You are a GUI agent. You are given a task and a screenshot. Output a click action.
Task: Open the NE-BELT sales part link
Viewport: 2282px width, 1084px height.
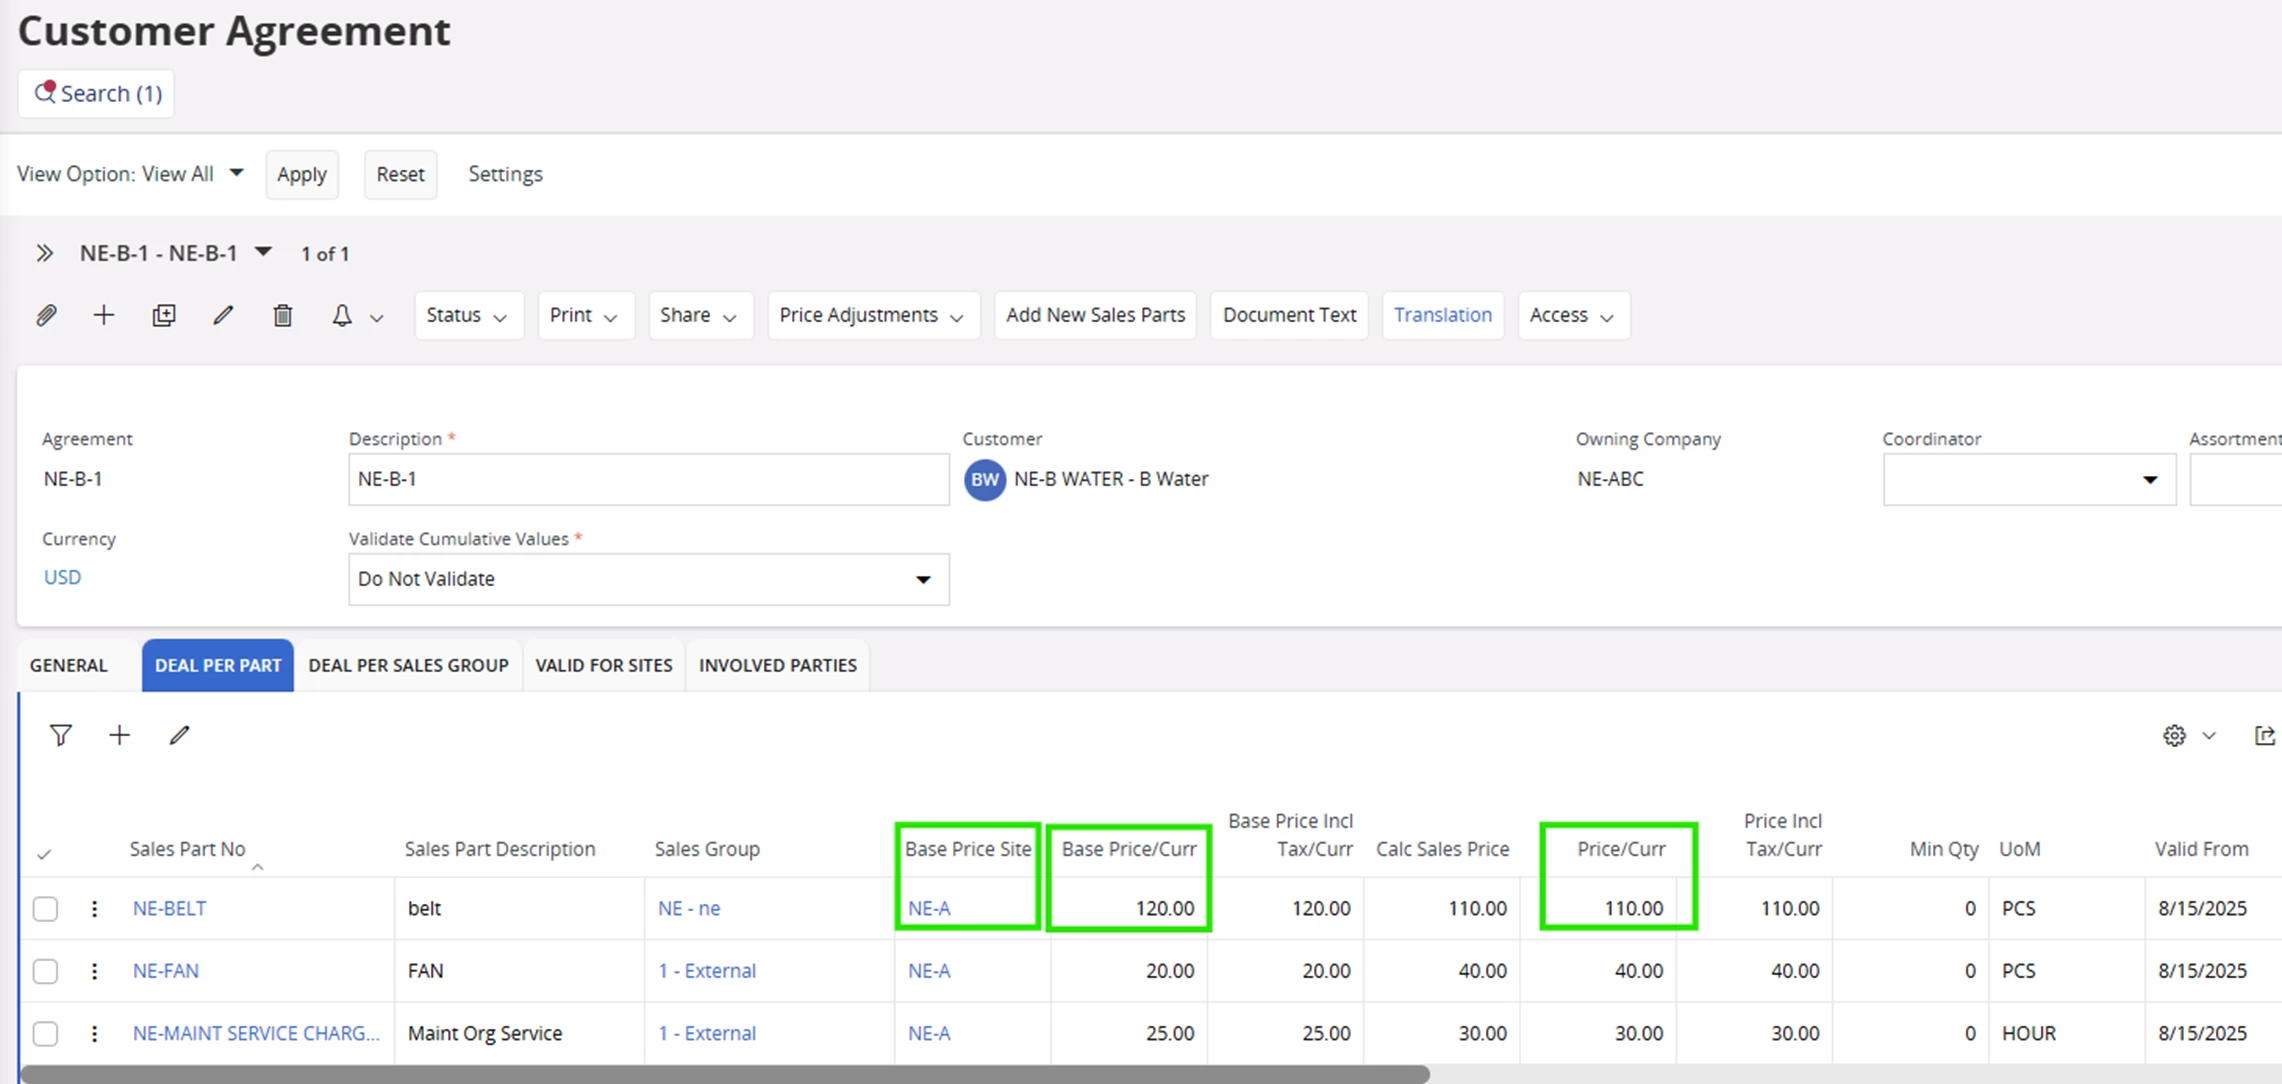(169, 908)
